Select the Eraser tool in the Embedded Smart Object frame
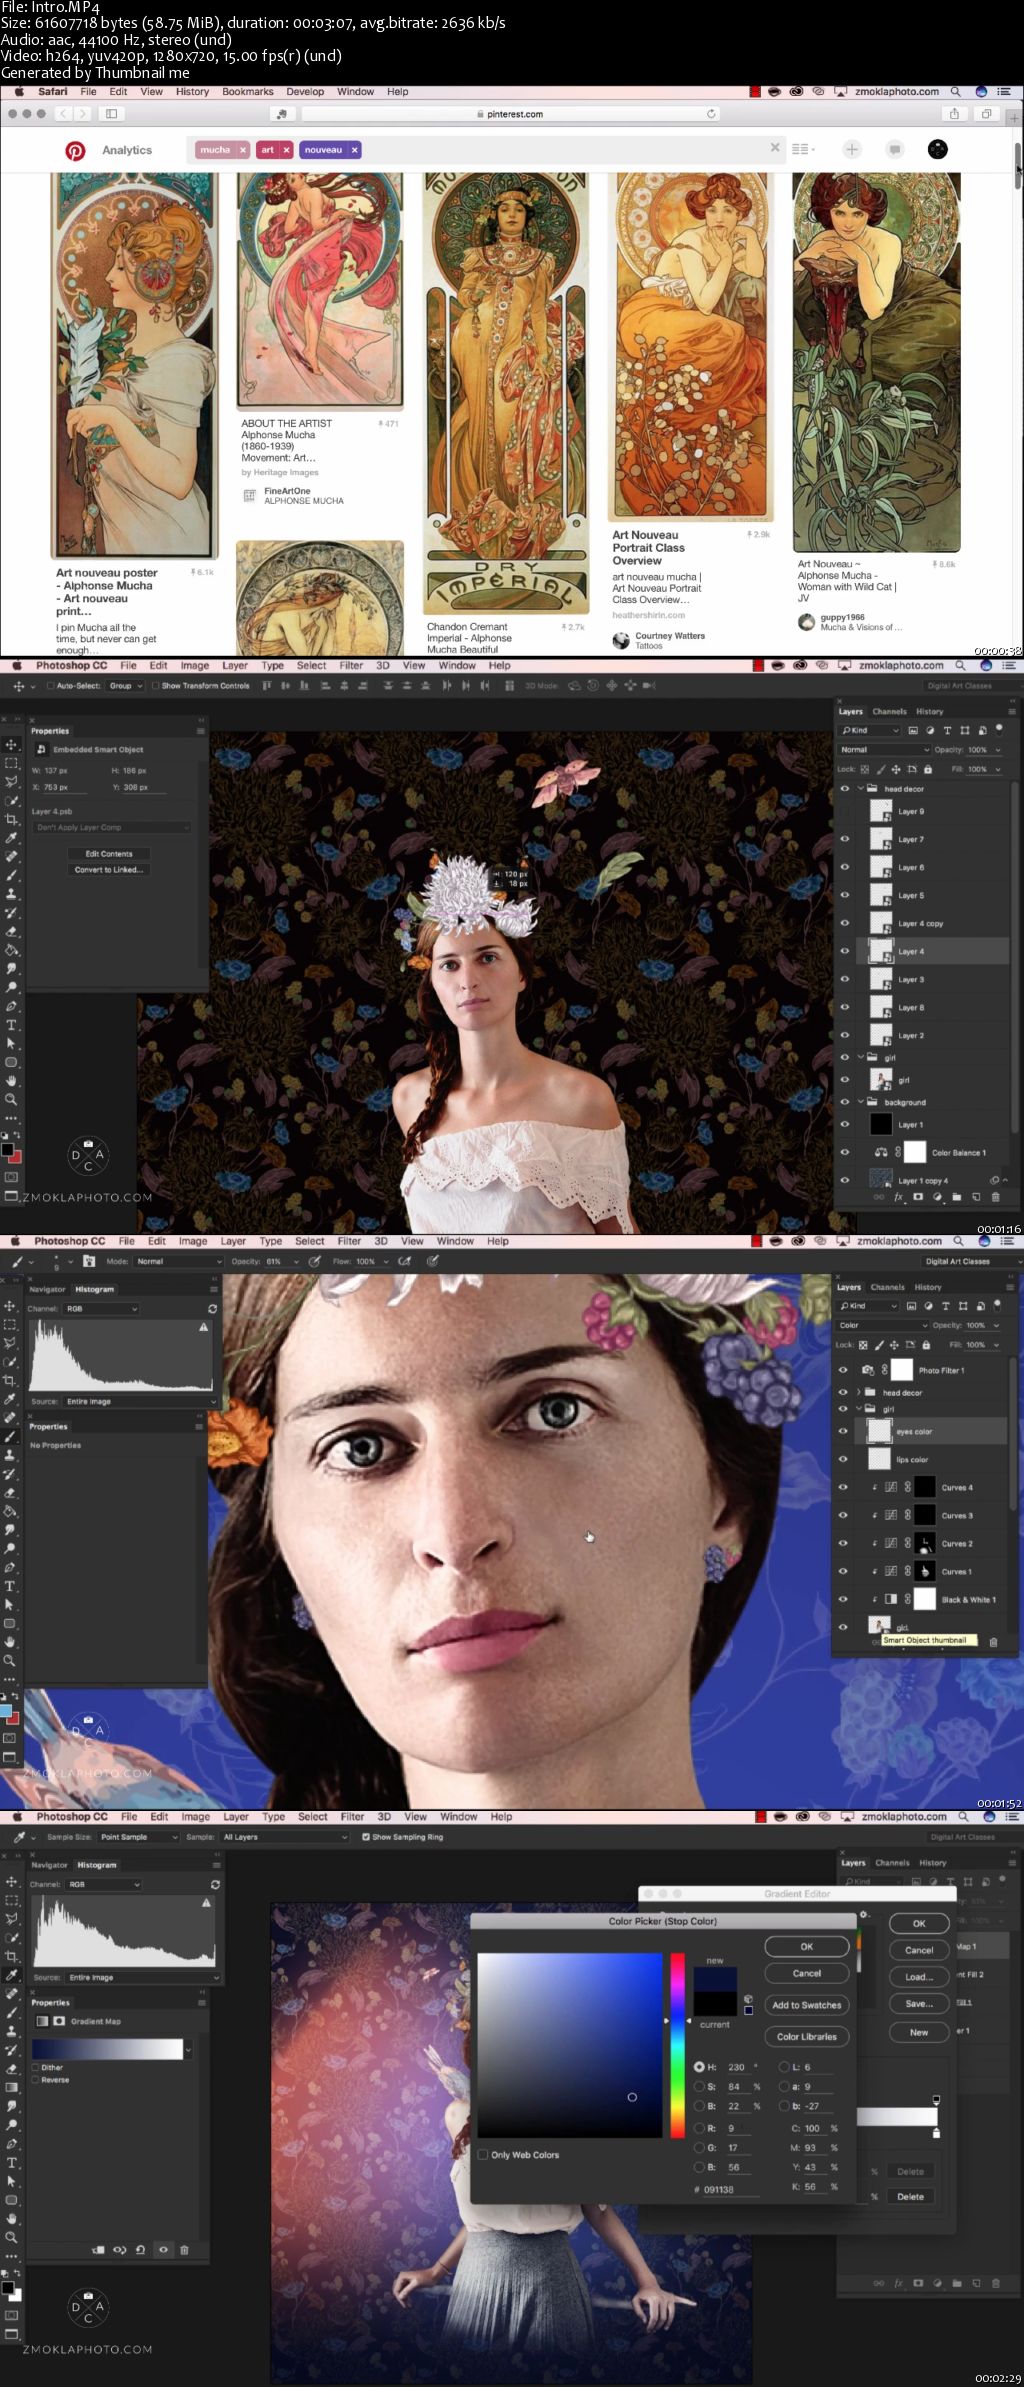Image resolution: width=1024 pixels, height=2387 pixels. pyautogui.click(x=11, y=931)
